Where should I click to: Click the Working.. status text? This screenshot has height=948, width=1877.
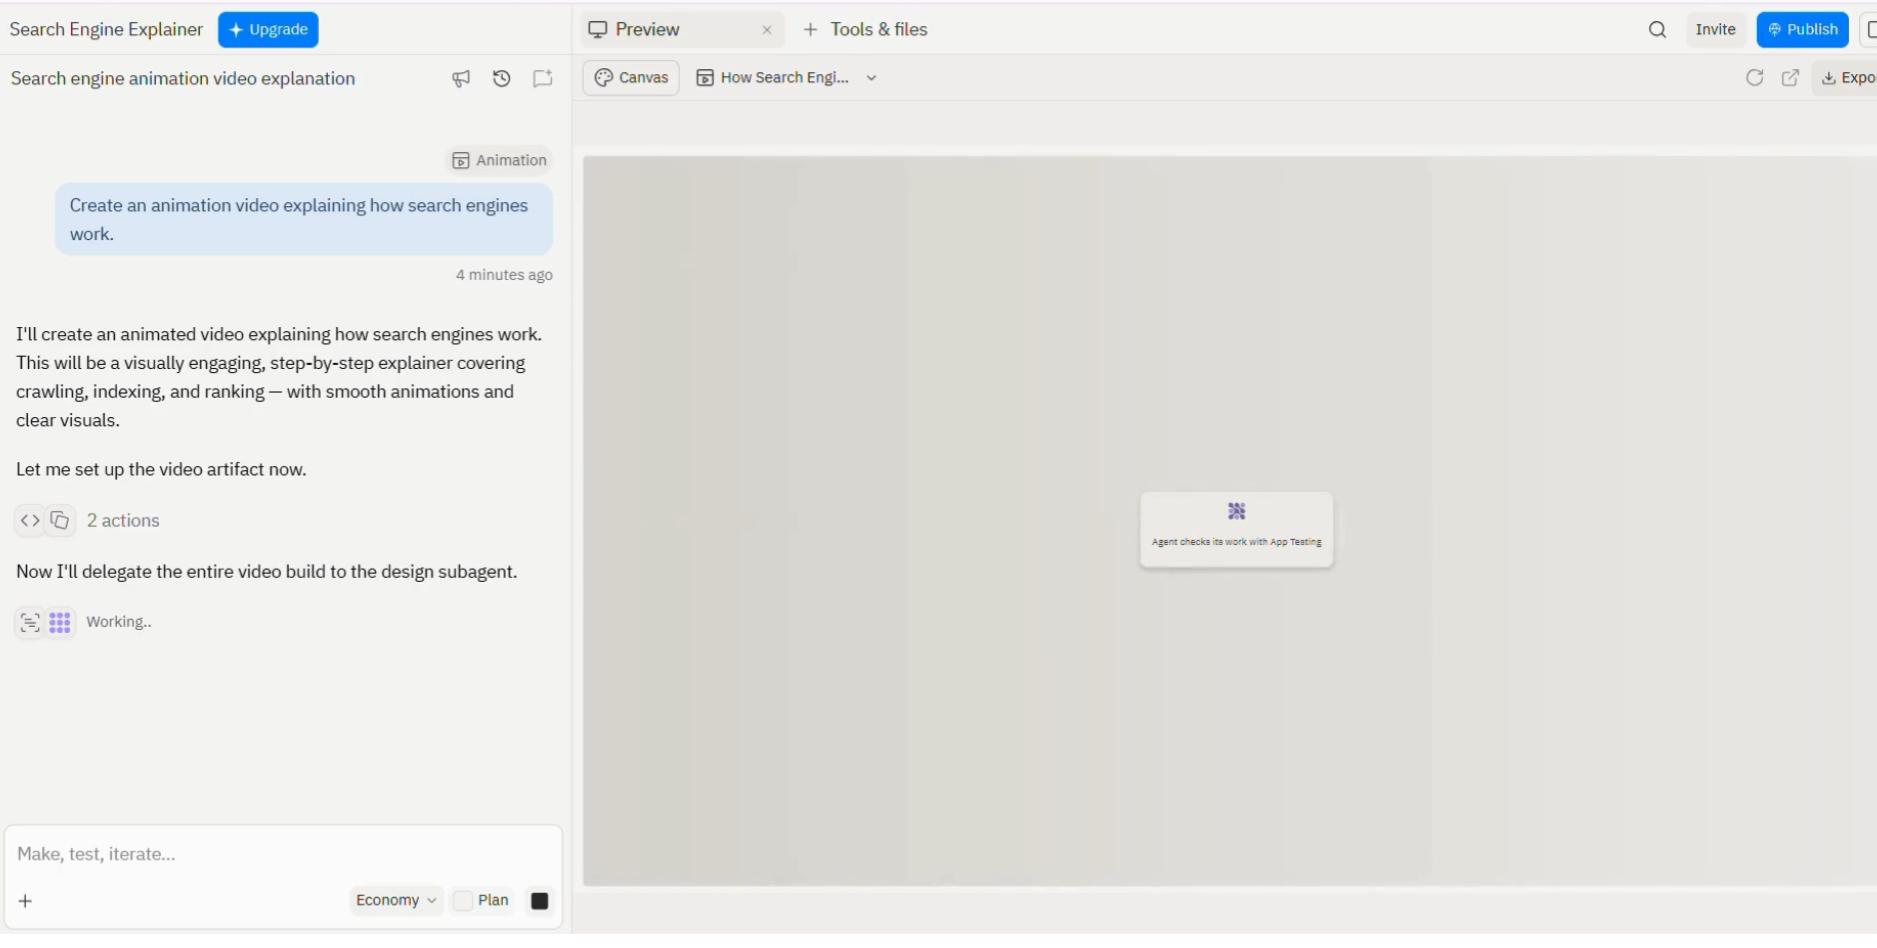click(x=119, y=622)
